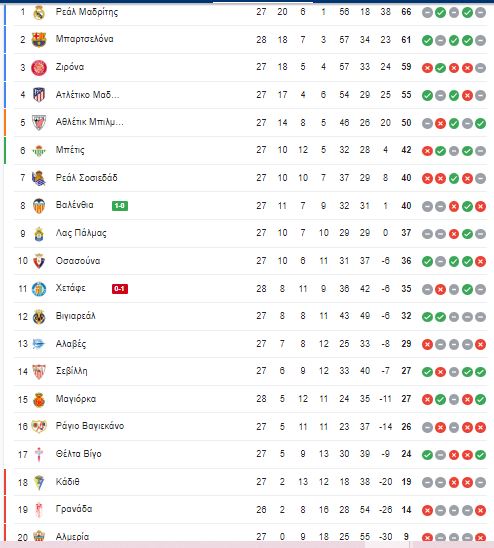Screen dimensions: 494x548
Task: Open the Girona club logo
Action: point(39,67)
